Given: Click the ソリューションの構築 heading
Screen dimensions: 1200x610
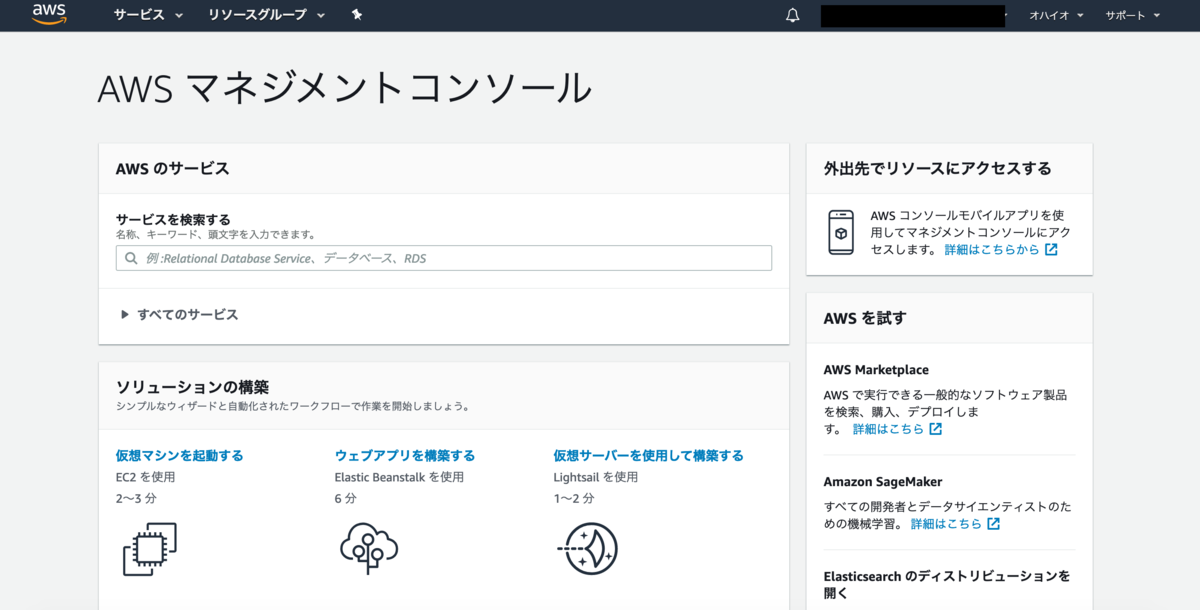Looking at the screenshot, I should [x=192, y=387].
